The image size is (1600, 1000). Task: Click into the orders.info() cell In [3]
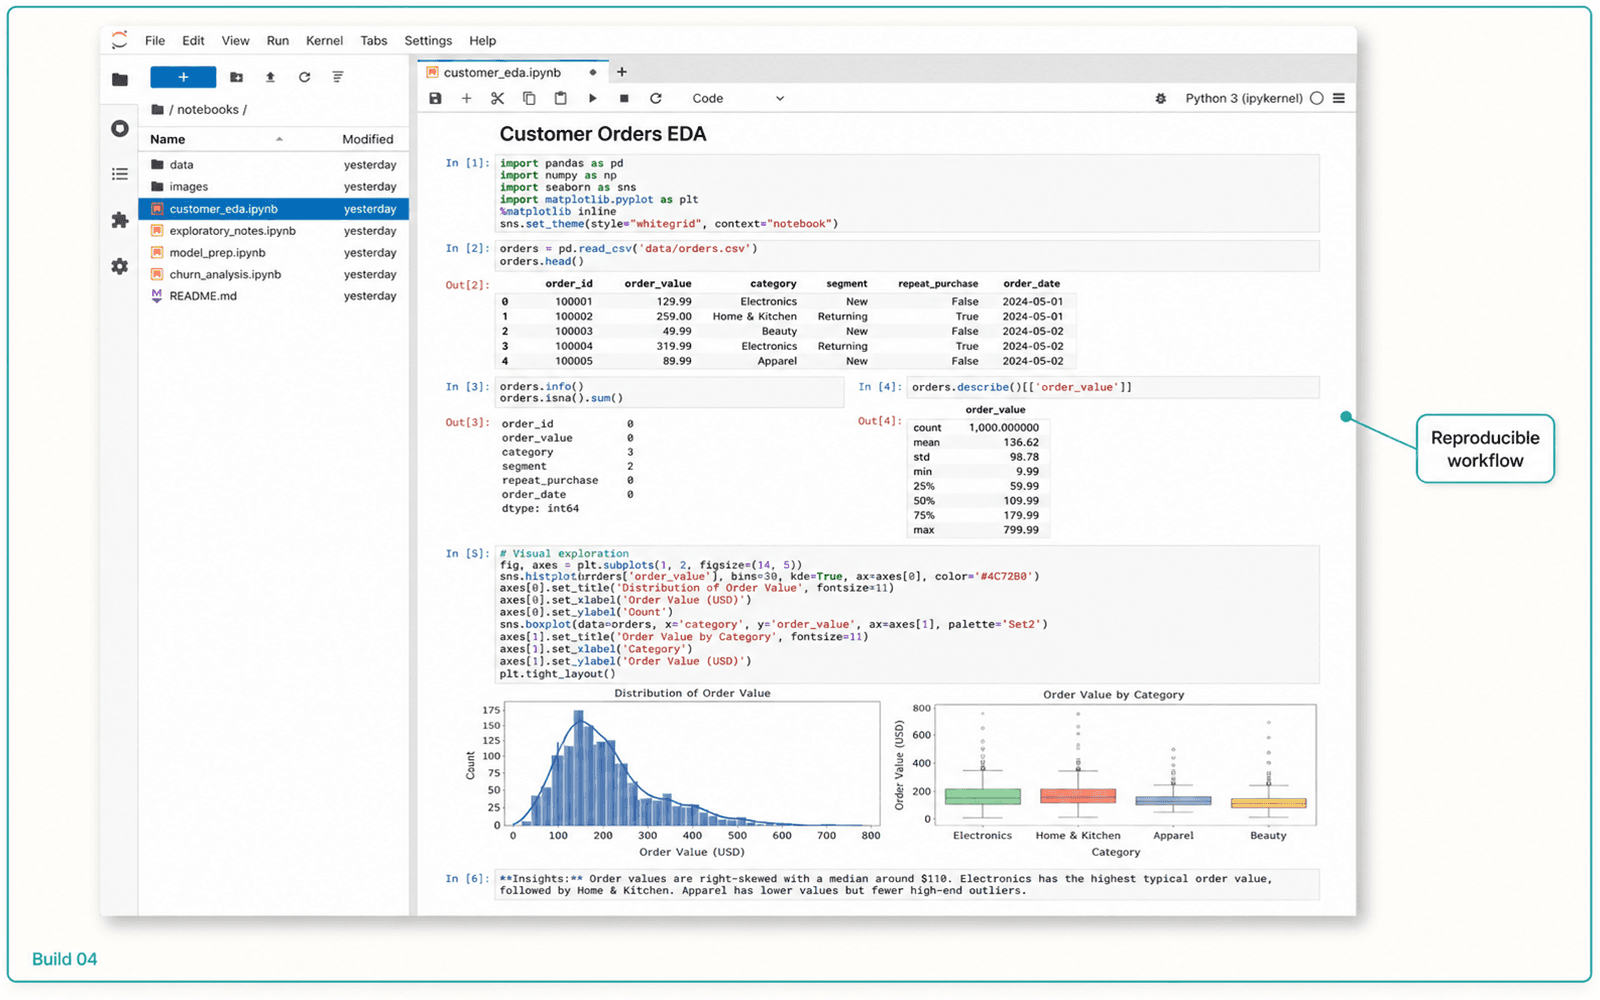[x=669, y=392]
